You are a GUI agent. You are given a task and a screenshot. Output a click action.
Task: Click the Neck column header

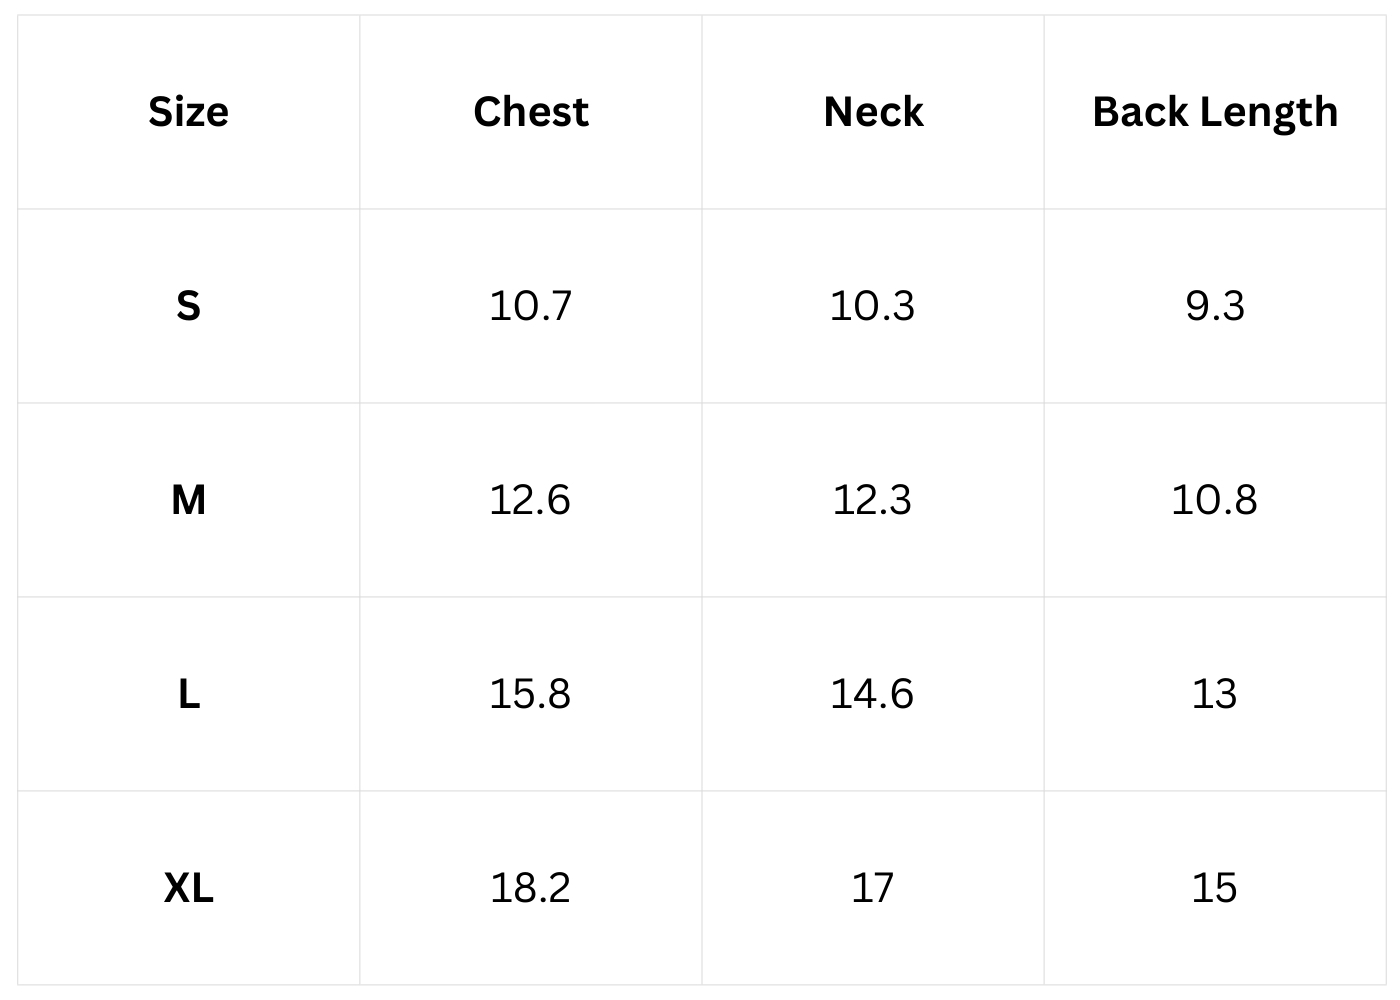(873, 111)
